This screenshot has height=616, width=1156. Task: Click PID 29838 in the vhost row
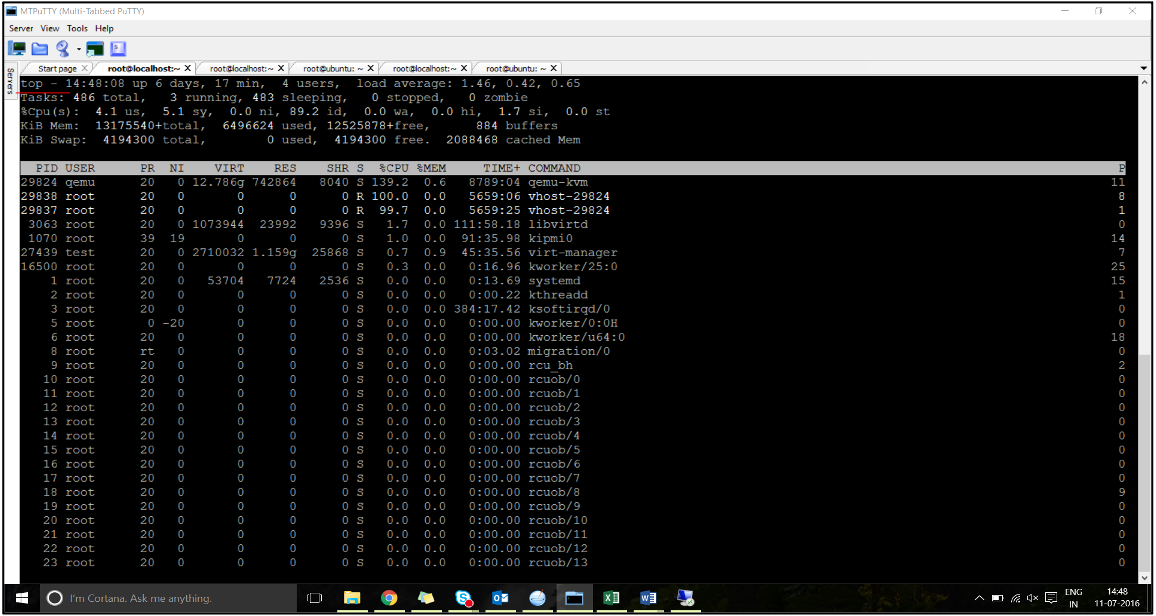[x=39, y=196]
